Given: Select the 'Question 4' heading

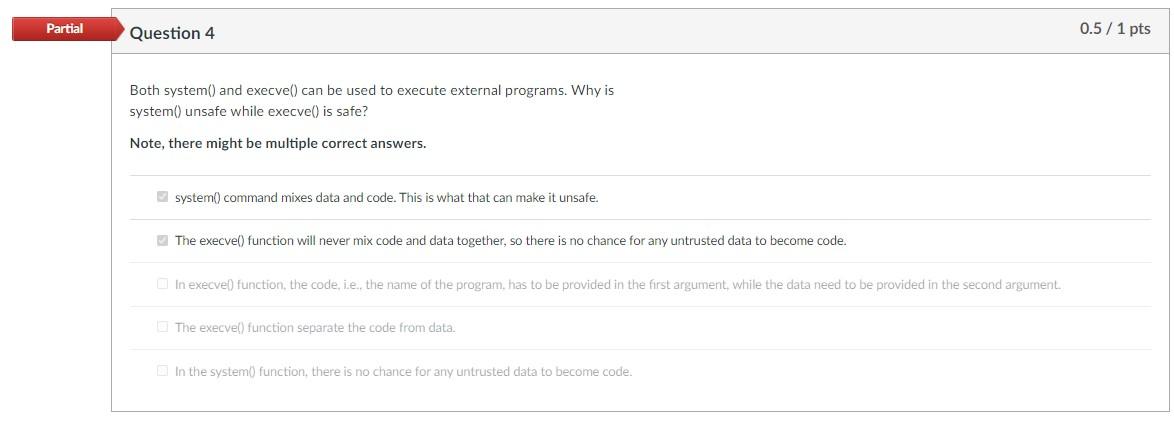Looking at the screenshot, I should [172, 33].
